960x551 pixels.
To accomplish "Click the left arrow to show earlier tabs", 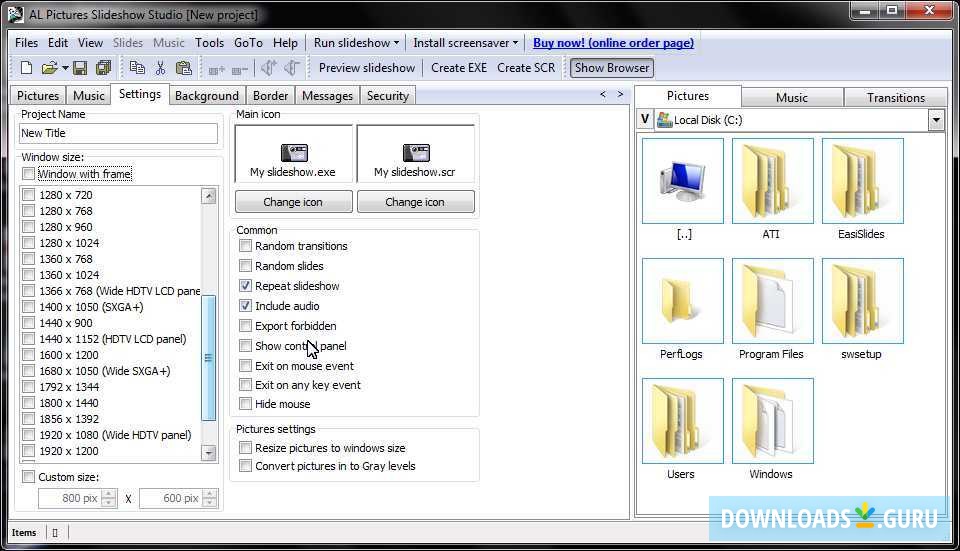I will pyautogui.click(x=603, y=94).
